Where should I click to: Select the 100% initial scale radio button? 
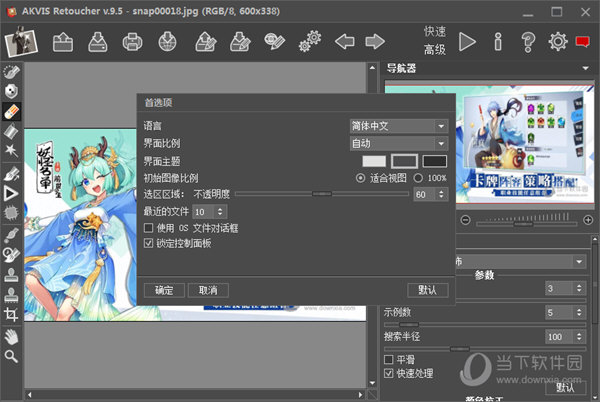point(417,177)
